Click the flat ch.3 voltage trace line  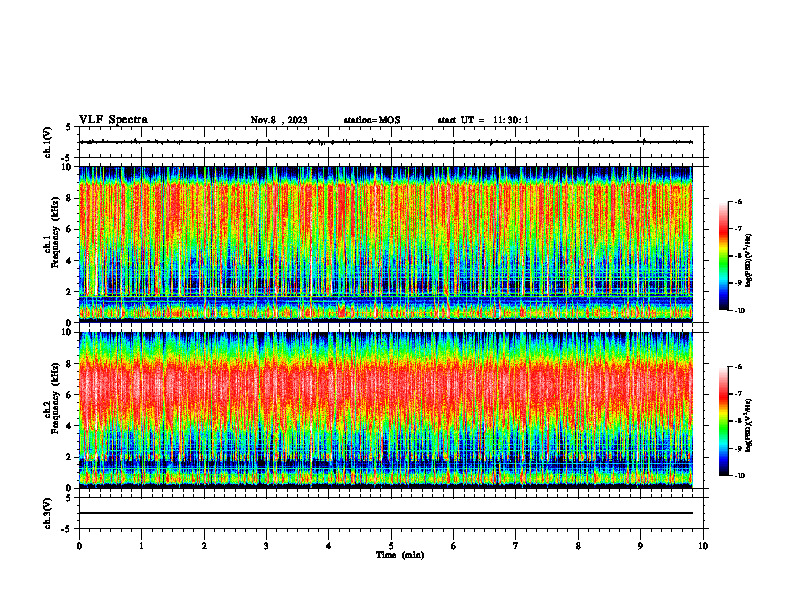385,513
